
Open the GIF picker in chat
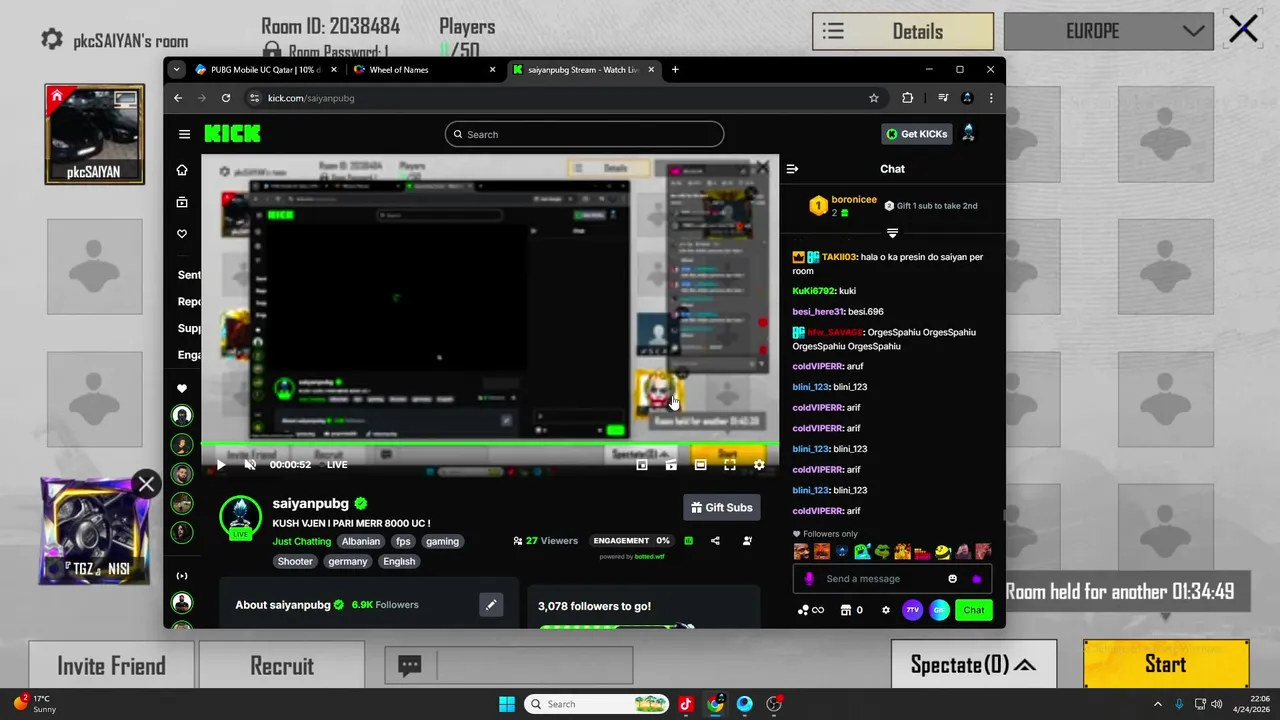[939, 610]
